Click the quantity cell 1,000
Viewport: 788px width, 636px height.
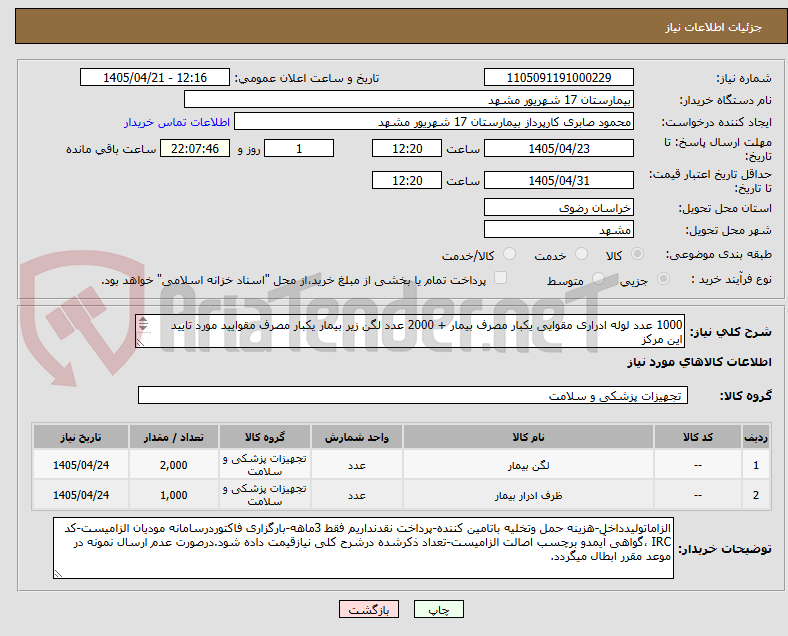tap(174, 496)
